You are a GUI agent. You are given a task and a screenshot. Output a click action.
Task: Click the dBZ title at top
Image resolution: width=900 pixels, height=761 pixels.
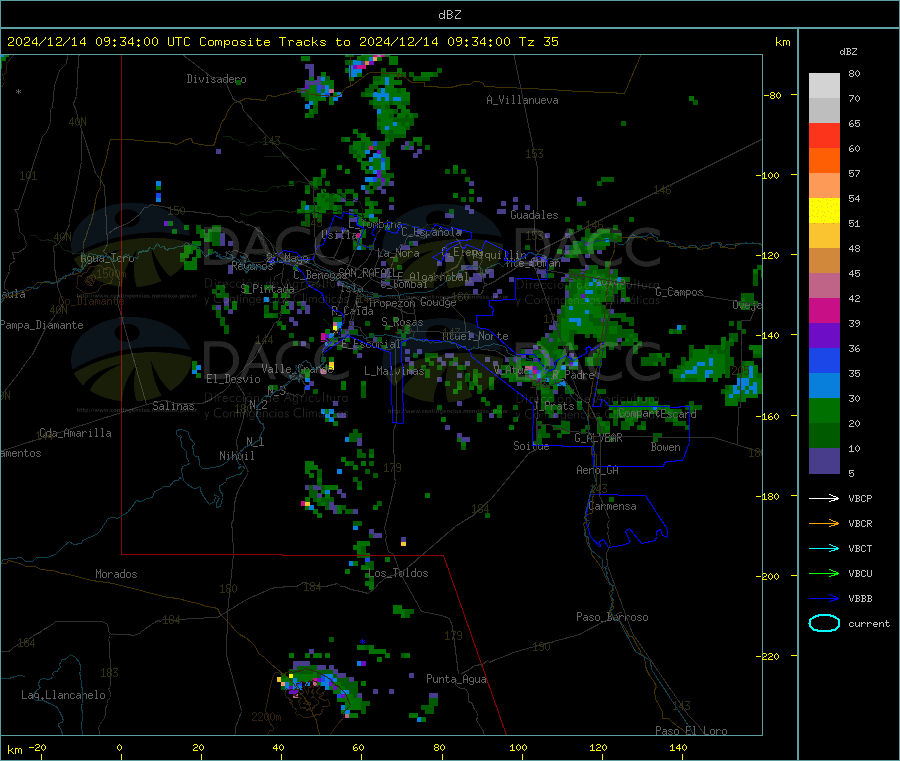tap(449, 15)
